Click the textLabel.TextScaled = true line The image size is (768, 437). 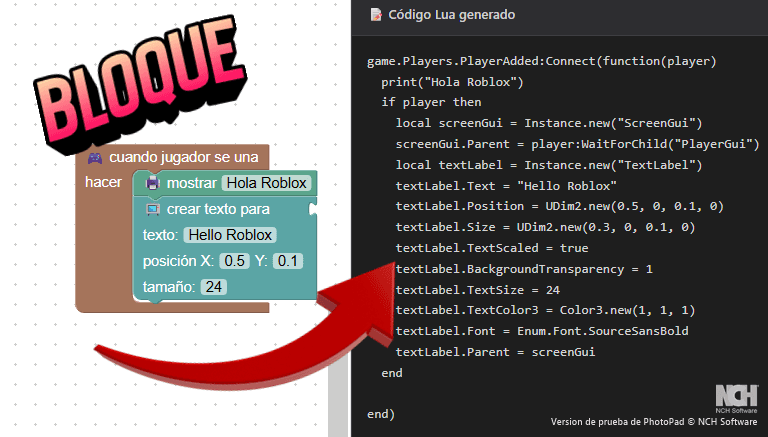(492, 248)
